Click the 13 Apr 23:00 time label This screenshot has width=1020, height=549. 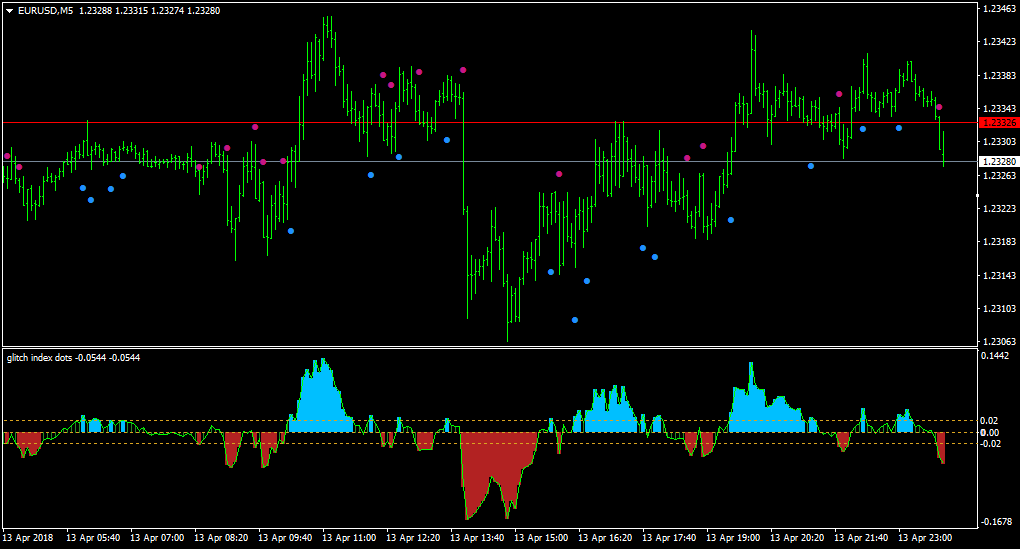pyautogui.click(x=925, y=538)
